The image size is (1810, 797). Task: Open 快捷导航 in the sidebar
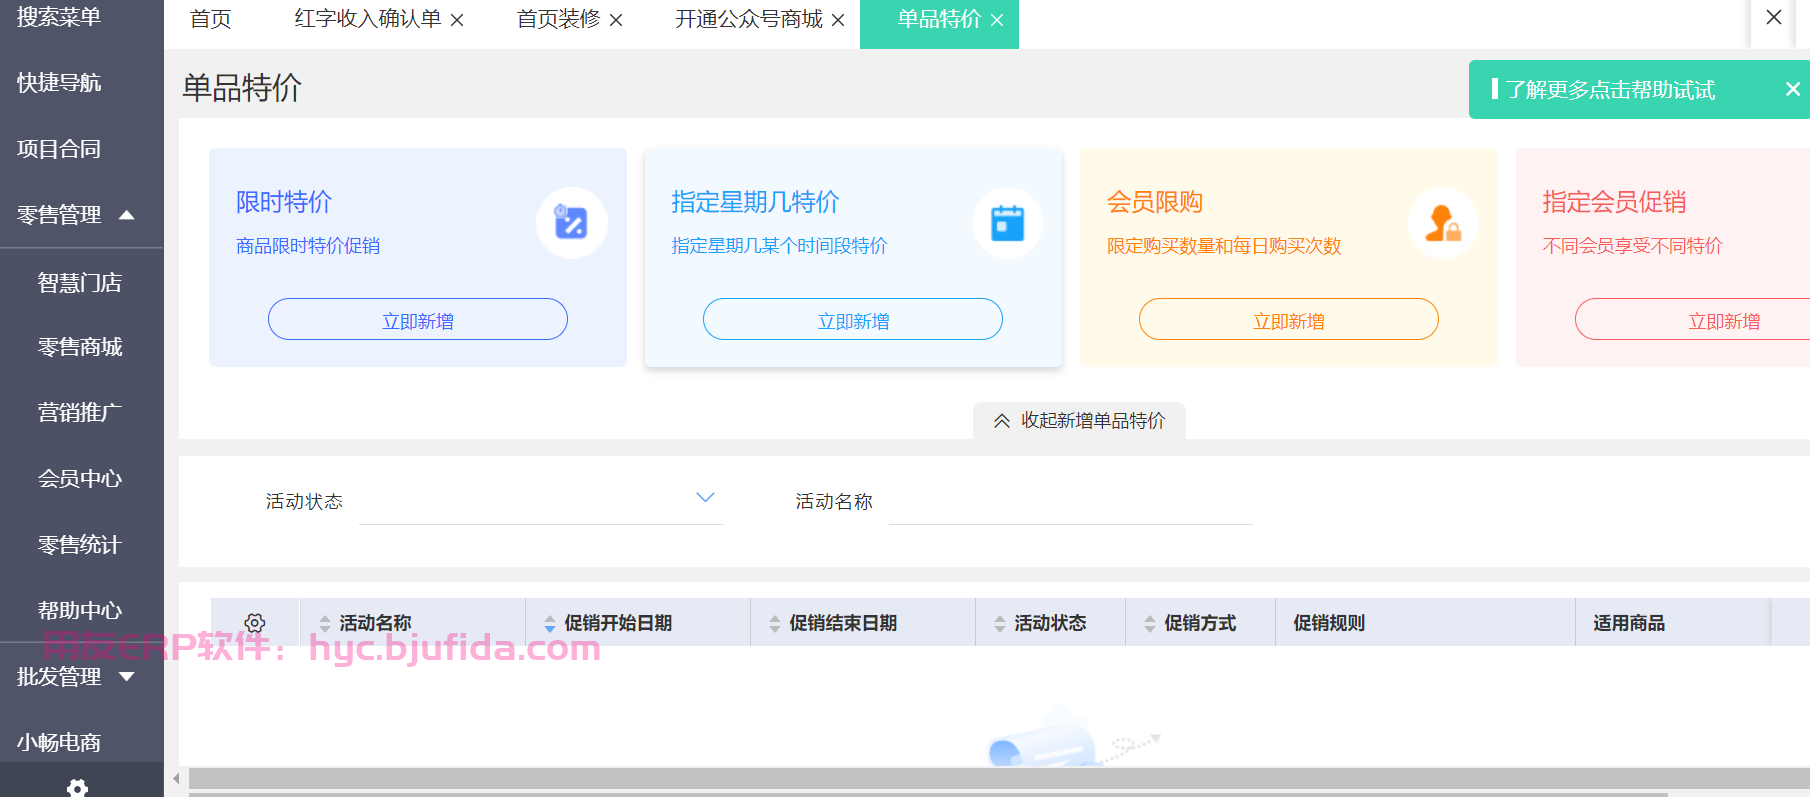(x=59, y=82)
